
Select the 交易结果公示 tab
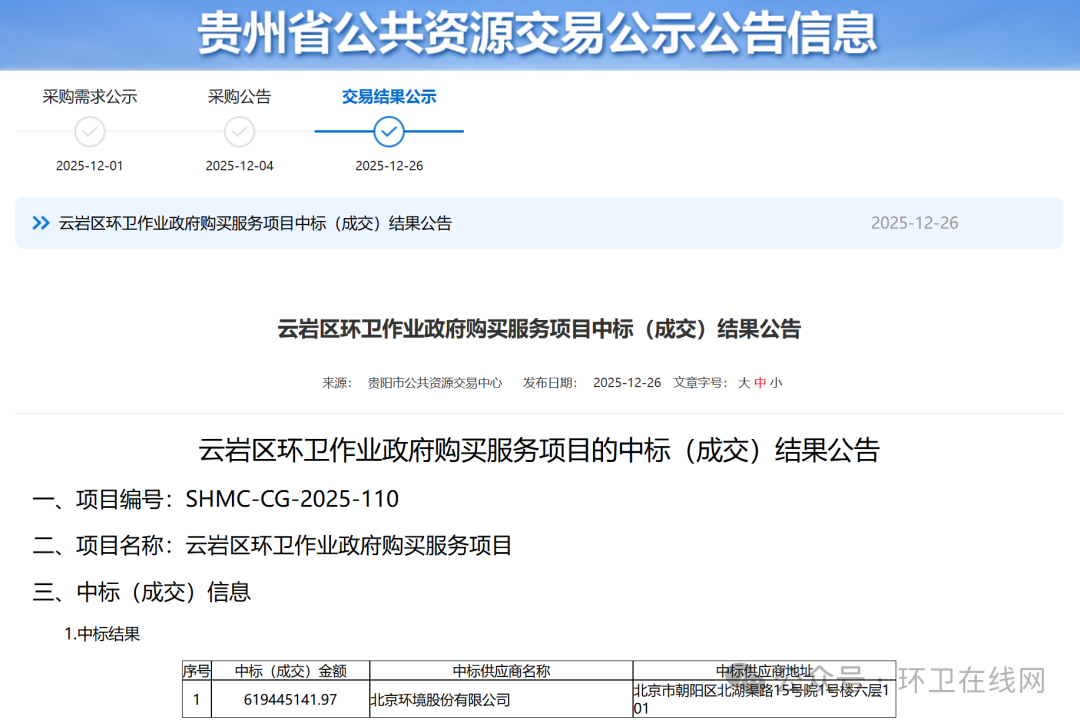(x=389, y=96)
